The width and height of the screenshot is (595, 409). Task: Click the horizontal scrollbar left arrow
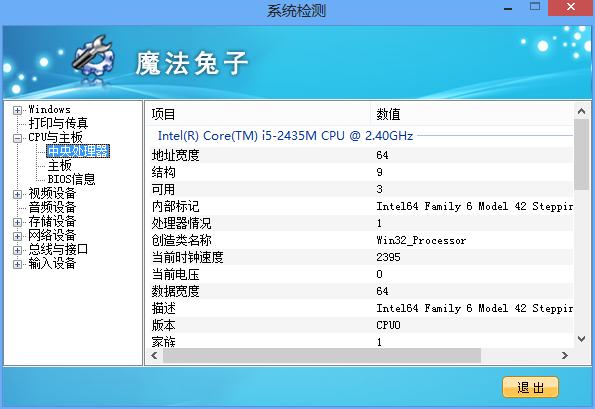click(154, 356)
